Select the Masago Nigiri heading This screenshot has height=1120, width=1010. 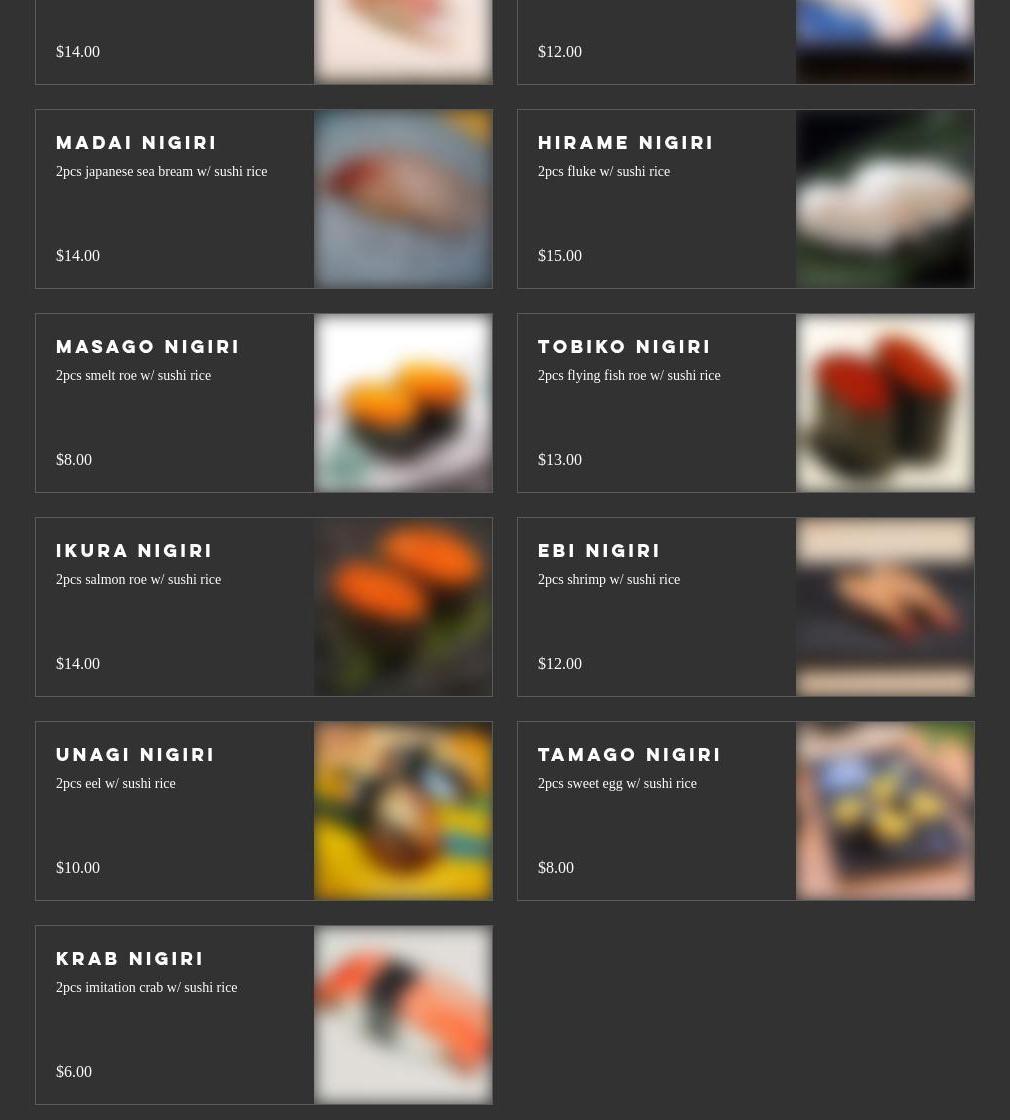pyautogui.click(x=147, y=346)
